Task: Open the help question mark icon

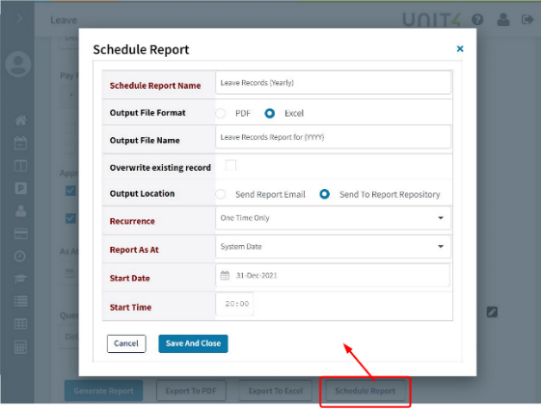Action: point(478,20)
